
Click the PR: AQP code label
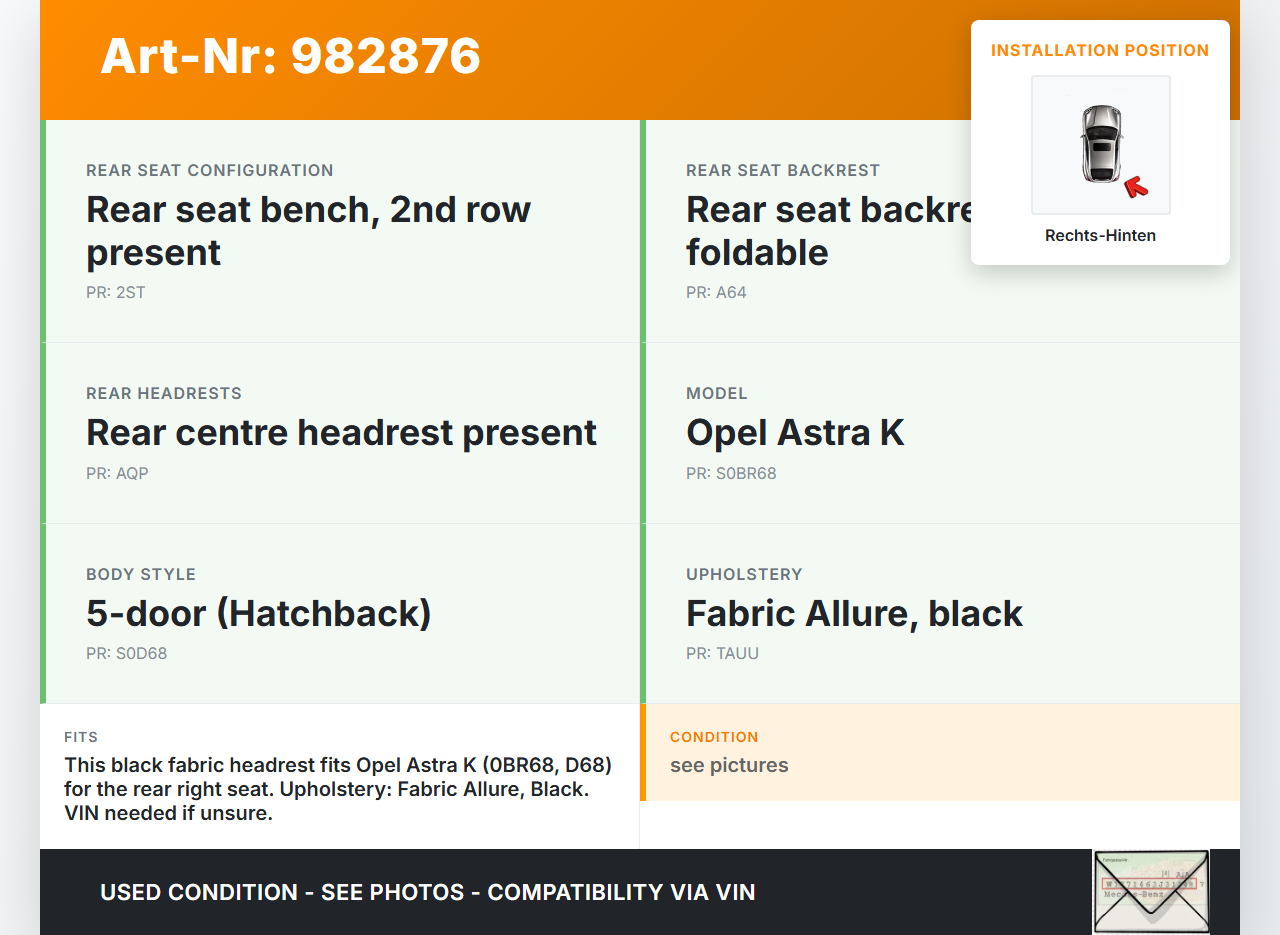pos(117,473)
